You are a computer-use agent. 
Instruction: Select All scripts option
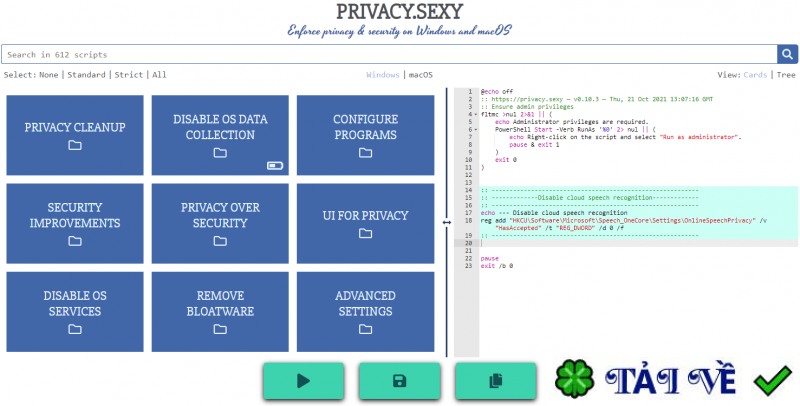pyautogui.click(x=159, y=75)
